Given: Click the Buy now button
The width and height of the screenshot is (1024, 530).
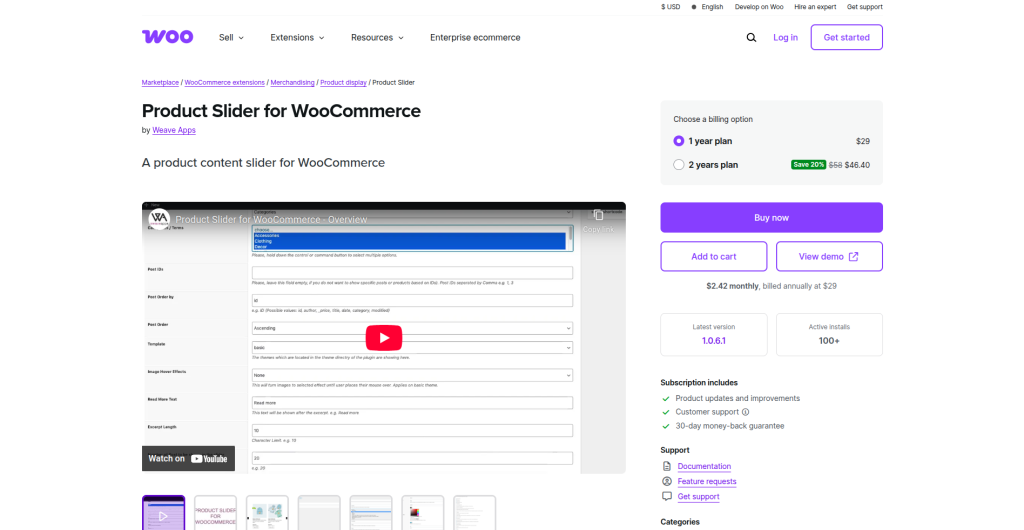Looking at the screenshot, I should pyautogui.click(x=771, y=217).
